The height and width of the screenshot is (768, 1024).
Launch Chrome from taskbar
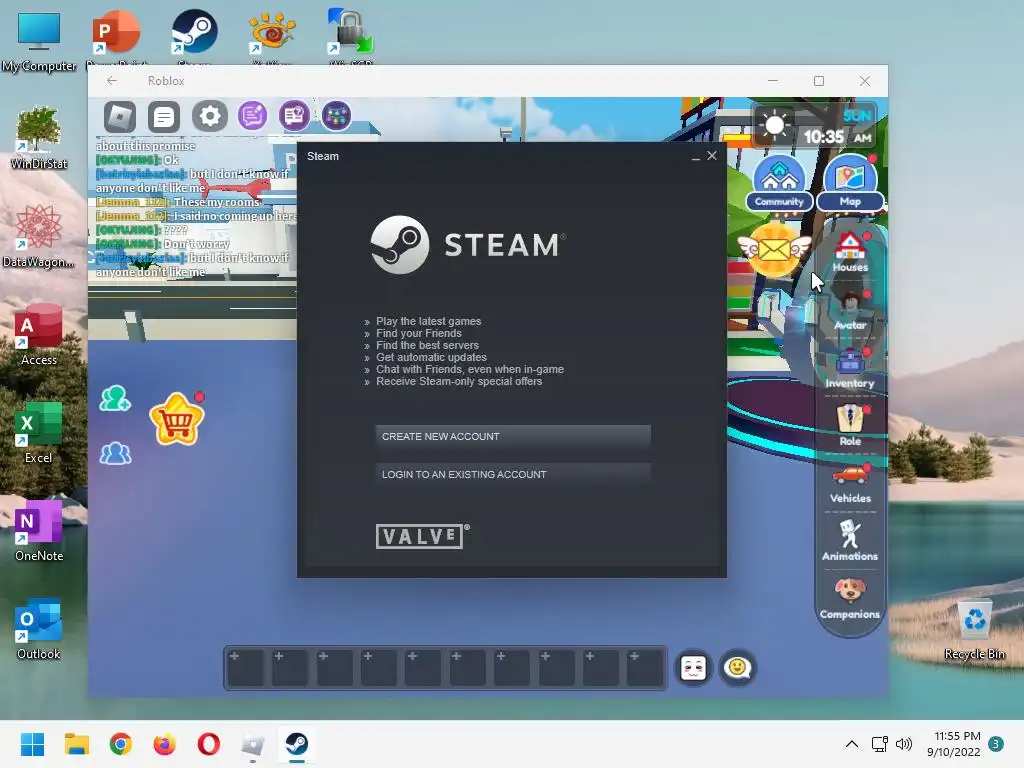121,744
